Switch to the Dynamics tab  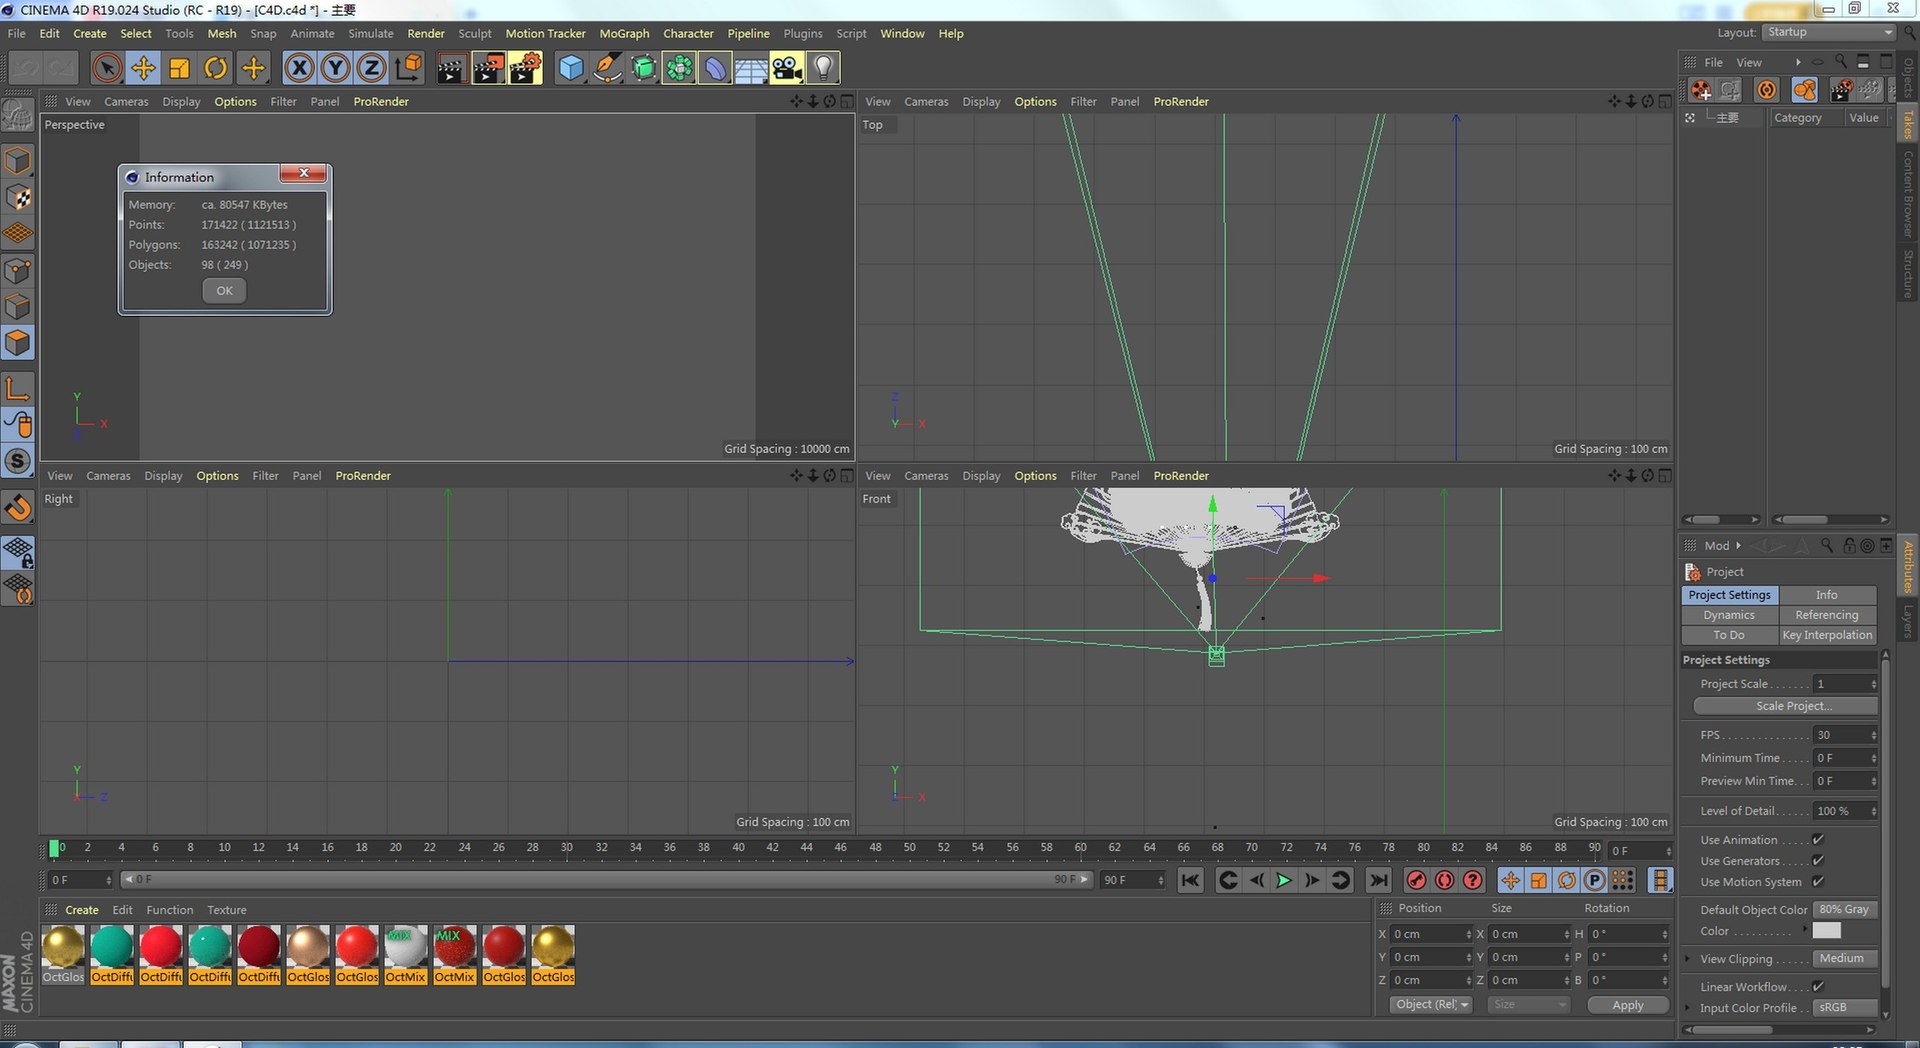(x=1729, y=615)
